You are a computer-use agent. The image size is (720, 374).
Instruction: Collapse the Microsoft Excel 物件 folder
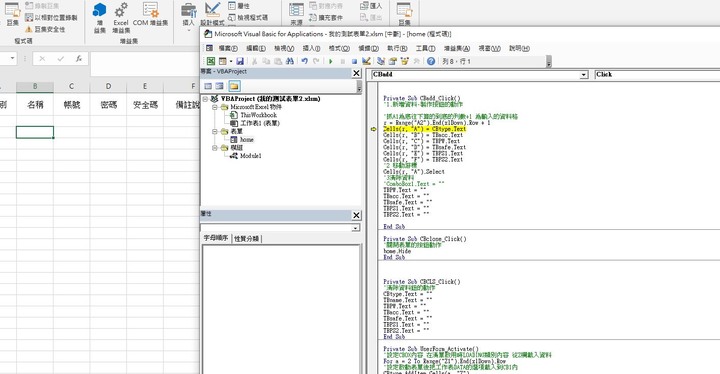[x=214, y=107]
